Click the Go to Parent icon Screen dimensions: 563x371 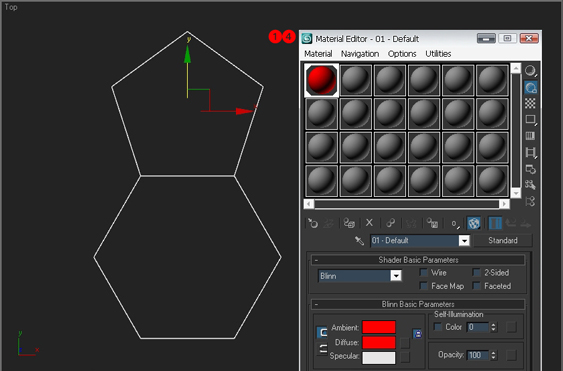click(510, 223)
